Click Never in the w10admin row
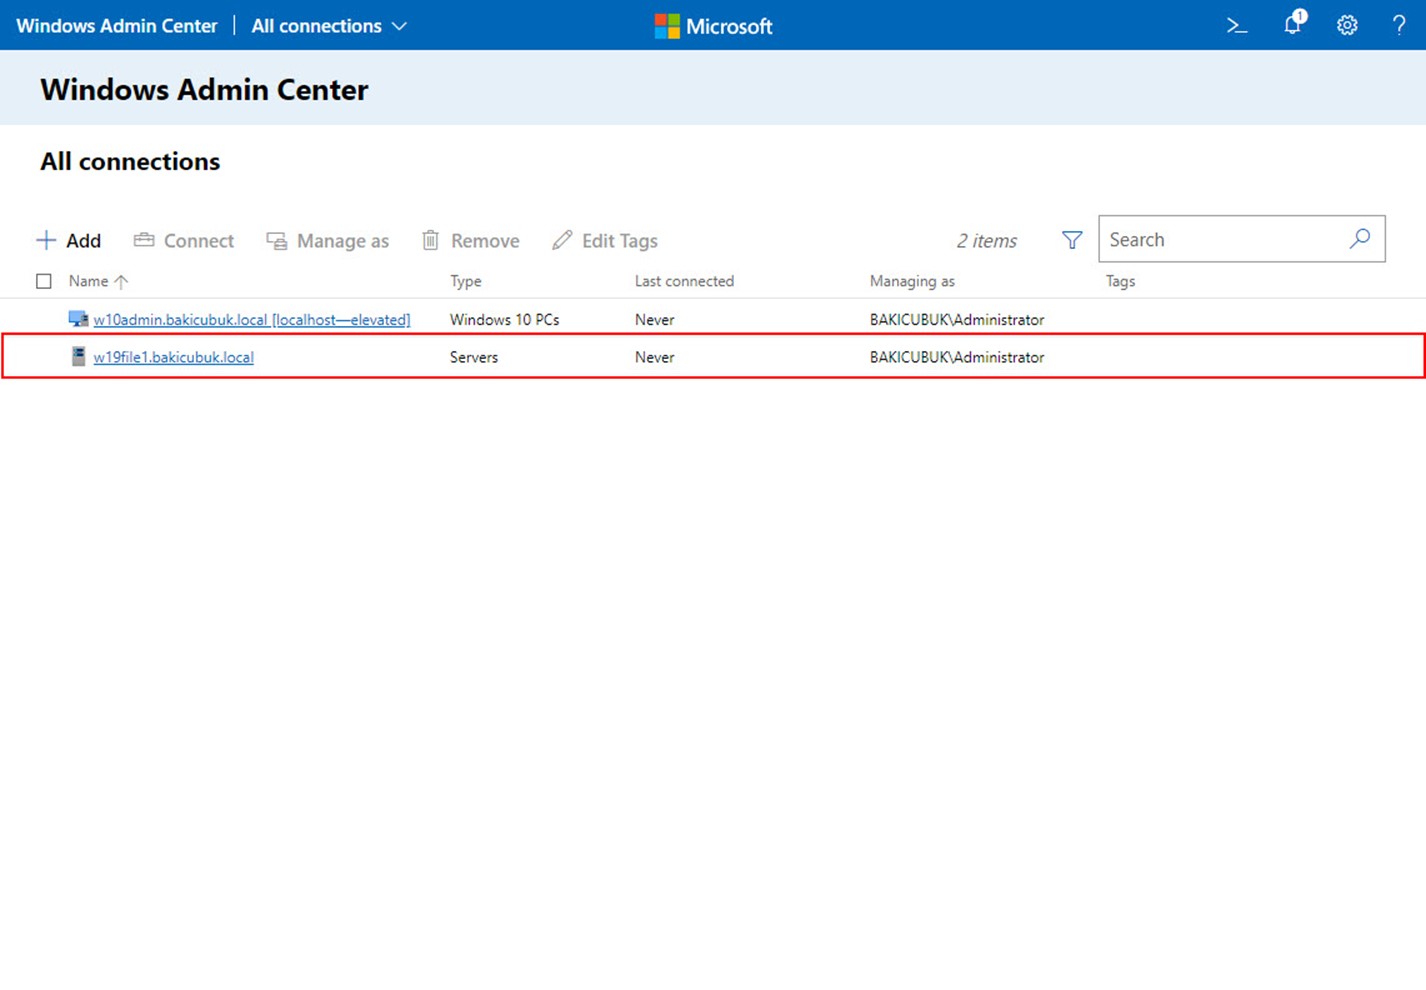1426x990 pixels. tap(655, 320)
